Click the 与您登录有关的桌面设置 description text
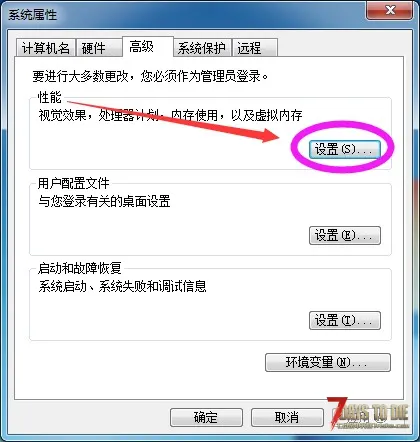This screenshot has width=420, height=442. [x=104, y=201]
